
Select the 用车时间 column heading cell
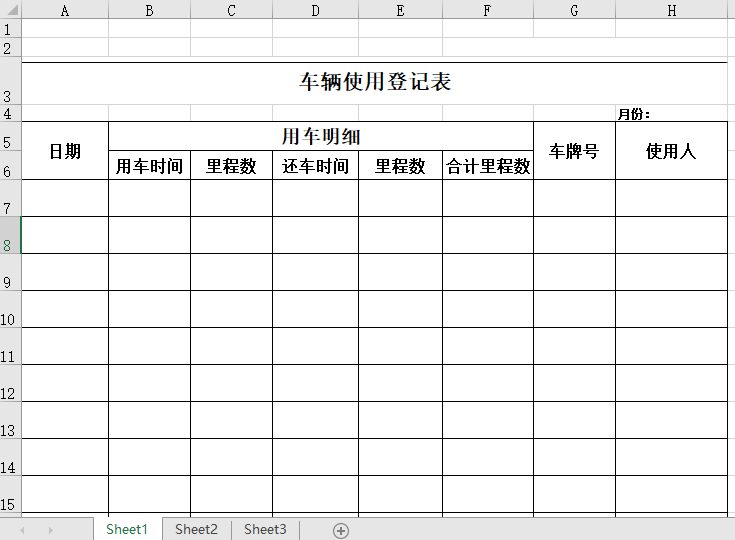pos(149,166)
